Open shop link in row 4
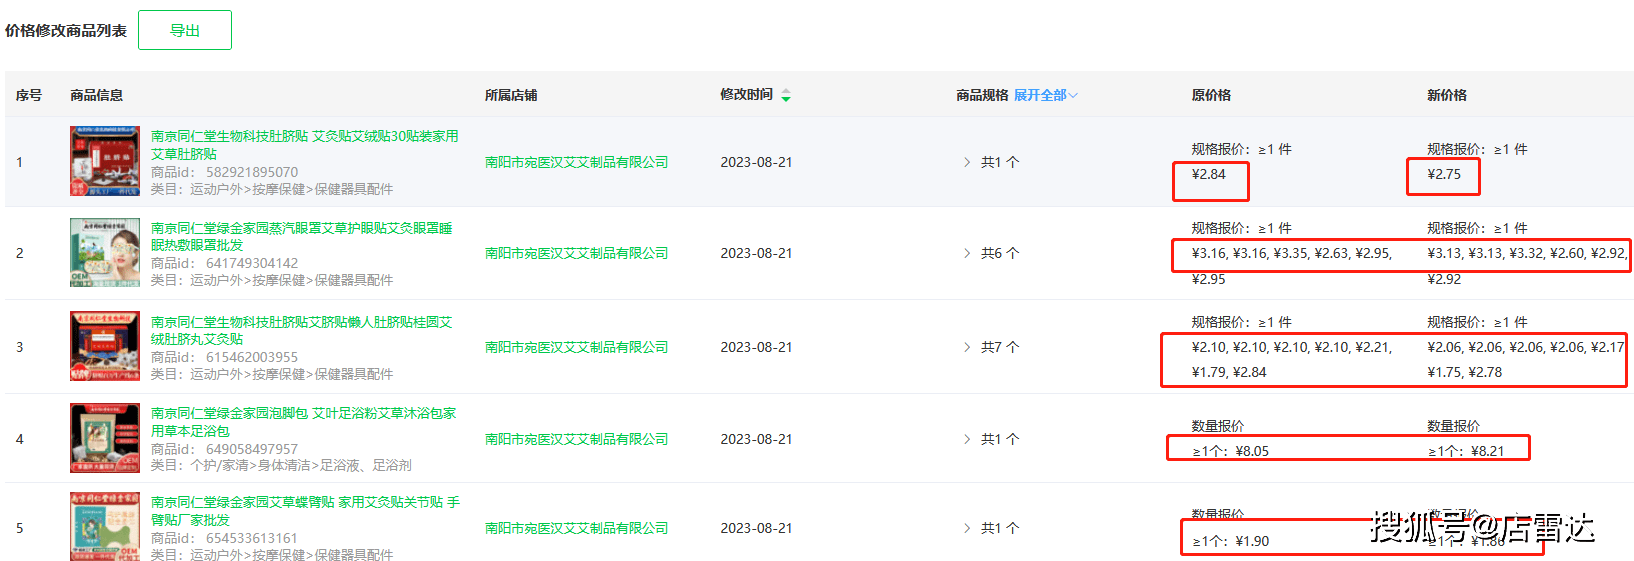This screenshot has height=561, width=1634. [x=576, y=439]
